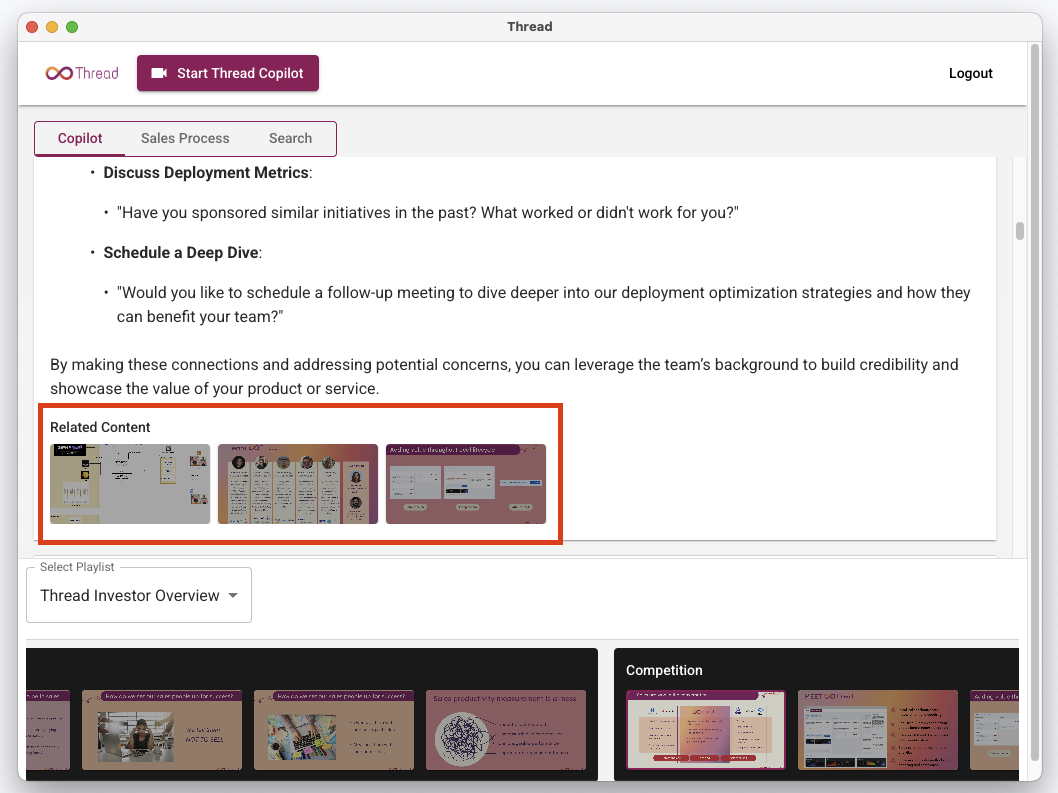
Task: Switch to the Copilot tab
Action: (x=80, y=138)
